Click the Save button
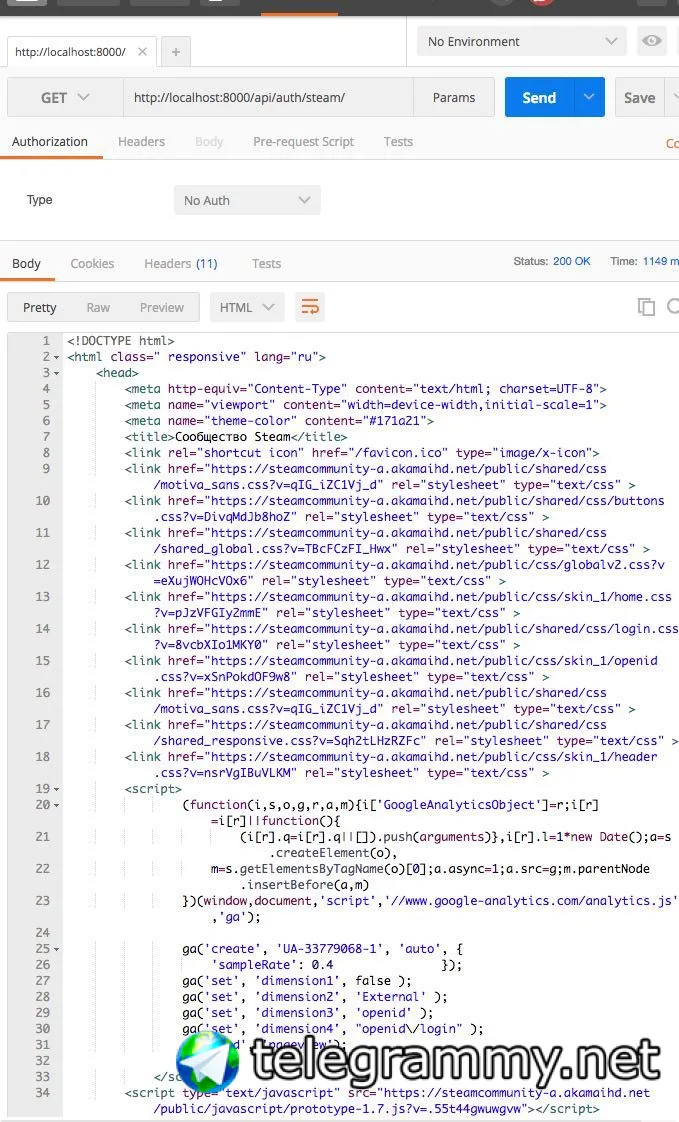Image resolution: width=679 pixels, height=1122 pixels. [639, 97]
